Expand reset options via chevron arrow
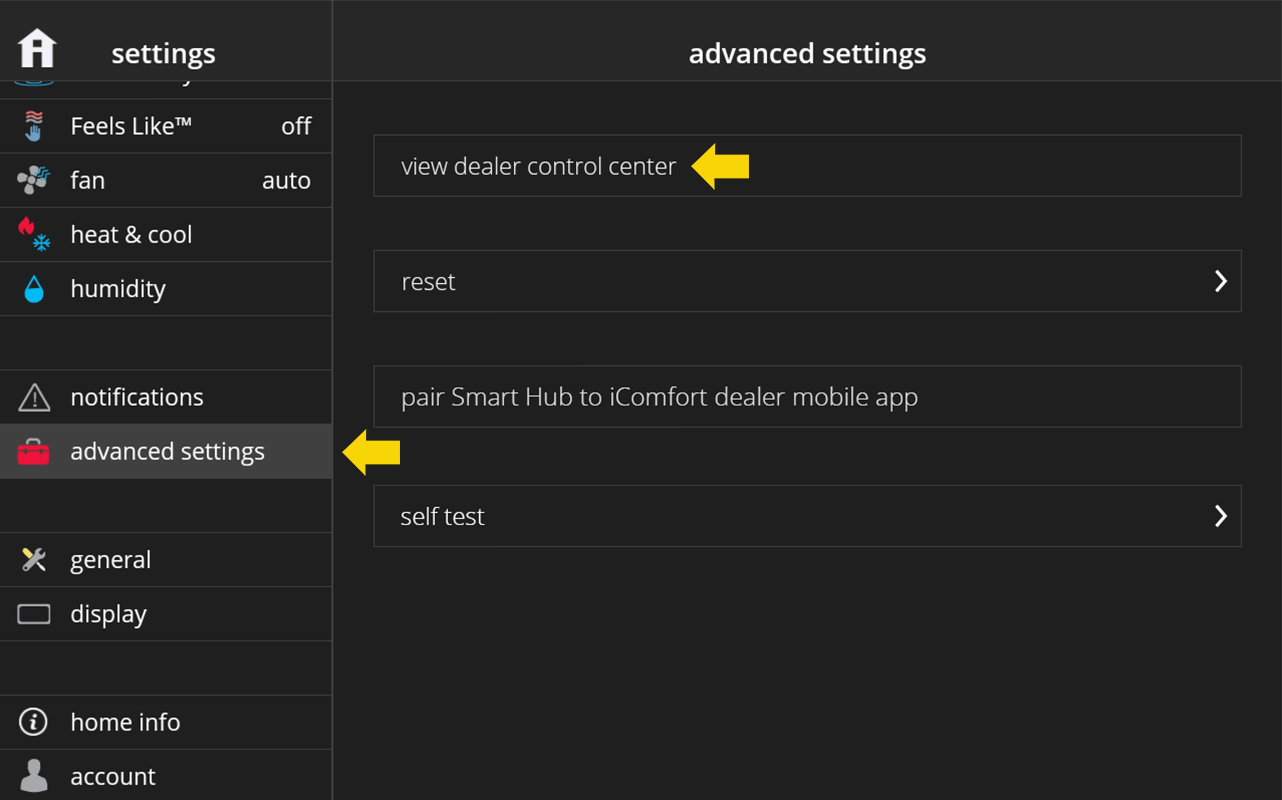Viewport: 1282px width, 800px height. pyautogui.click(x=1220, y=281)
